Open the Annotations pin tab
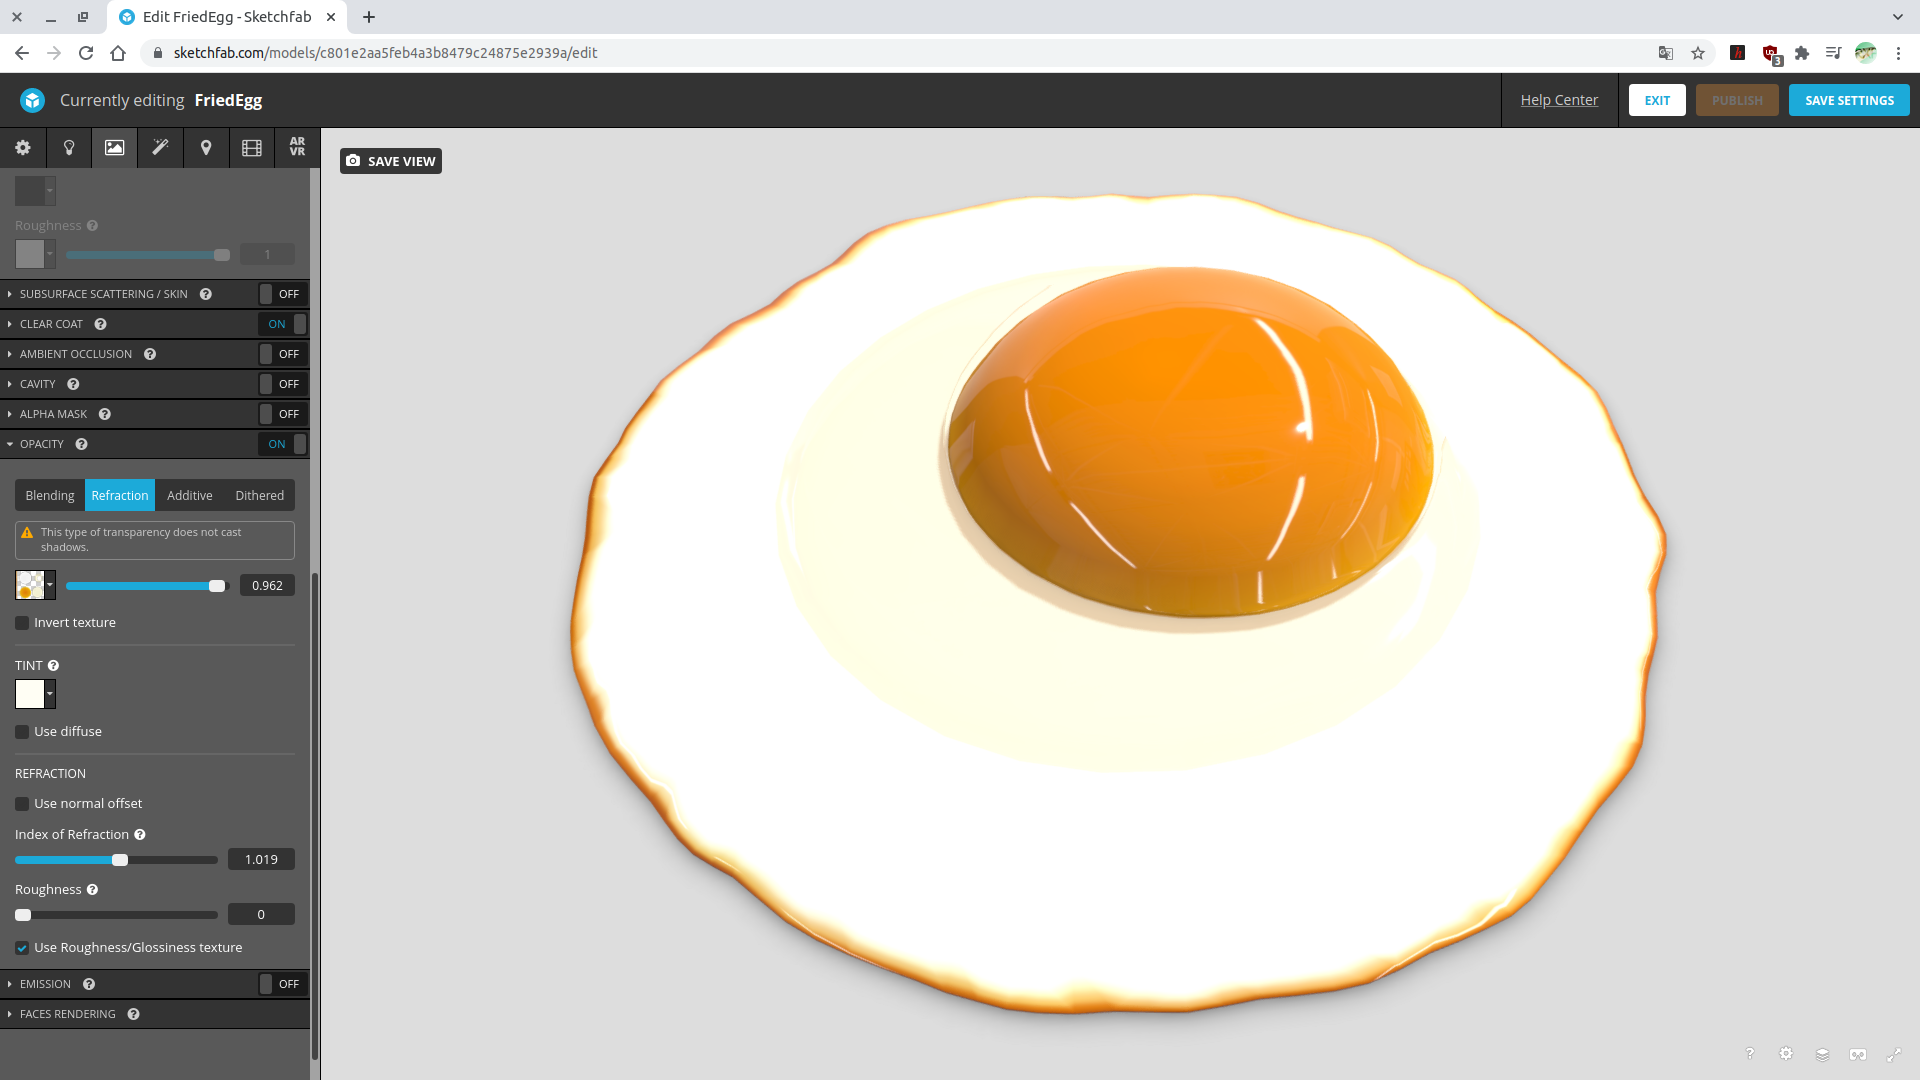 click(x=206, y=148)
